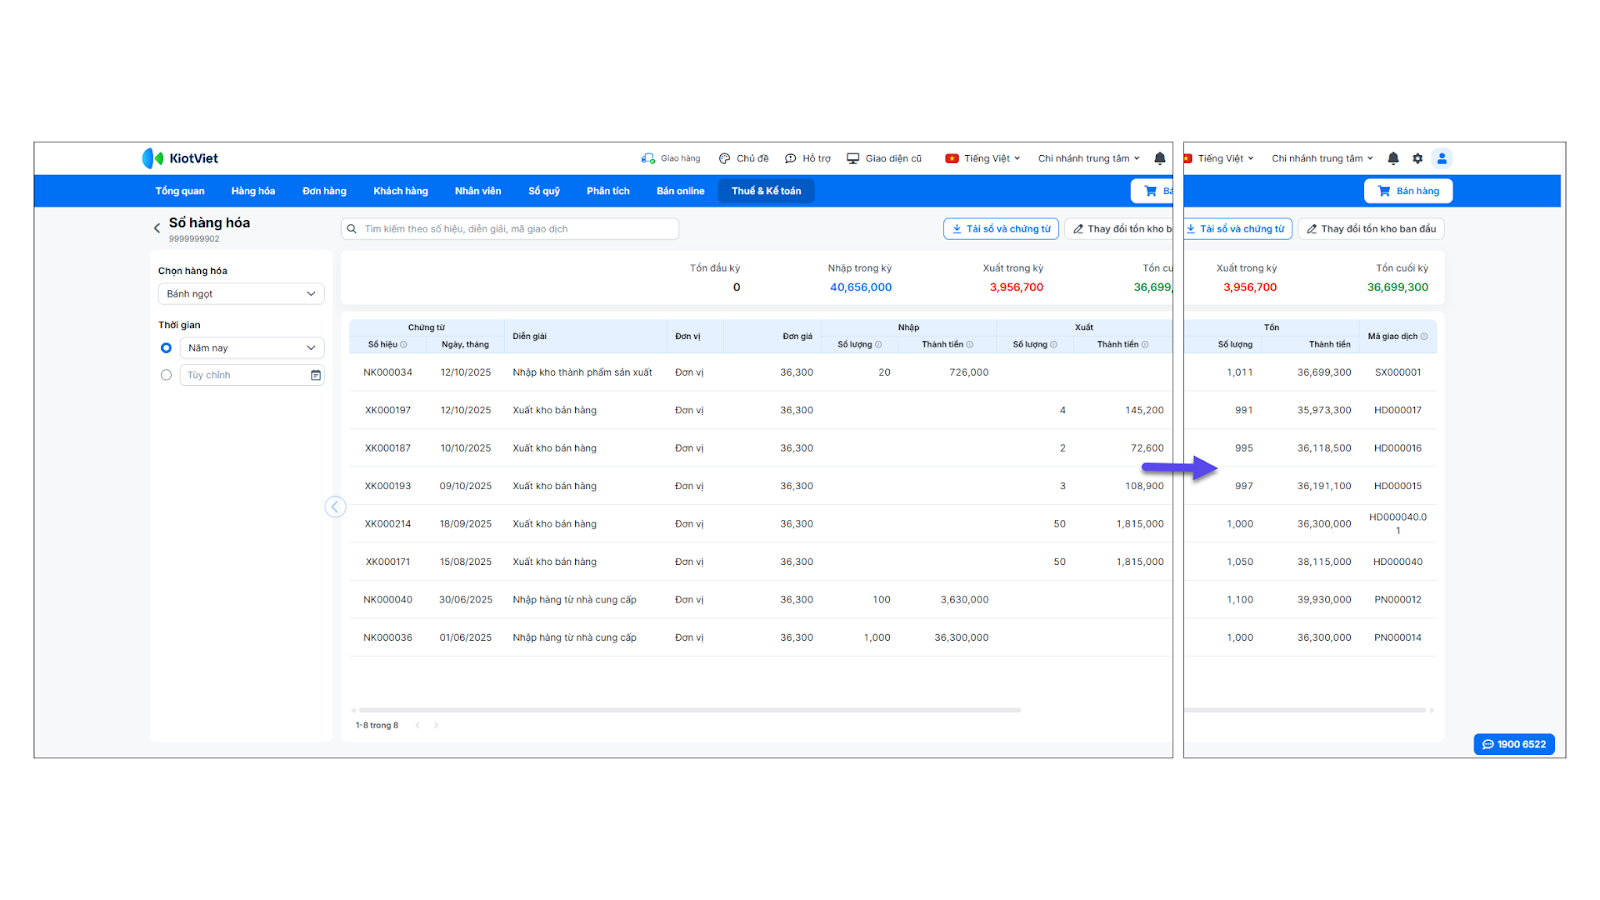Open the Hàng hóa menu

click(x=252, y=191)
